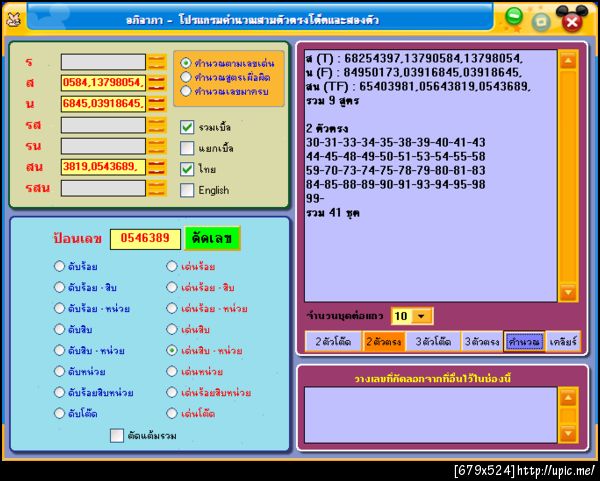Choose the ดับสิบ - หน่วย radio button
600x481 pixels.
pos(59,351)
